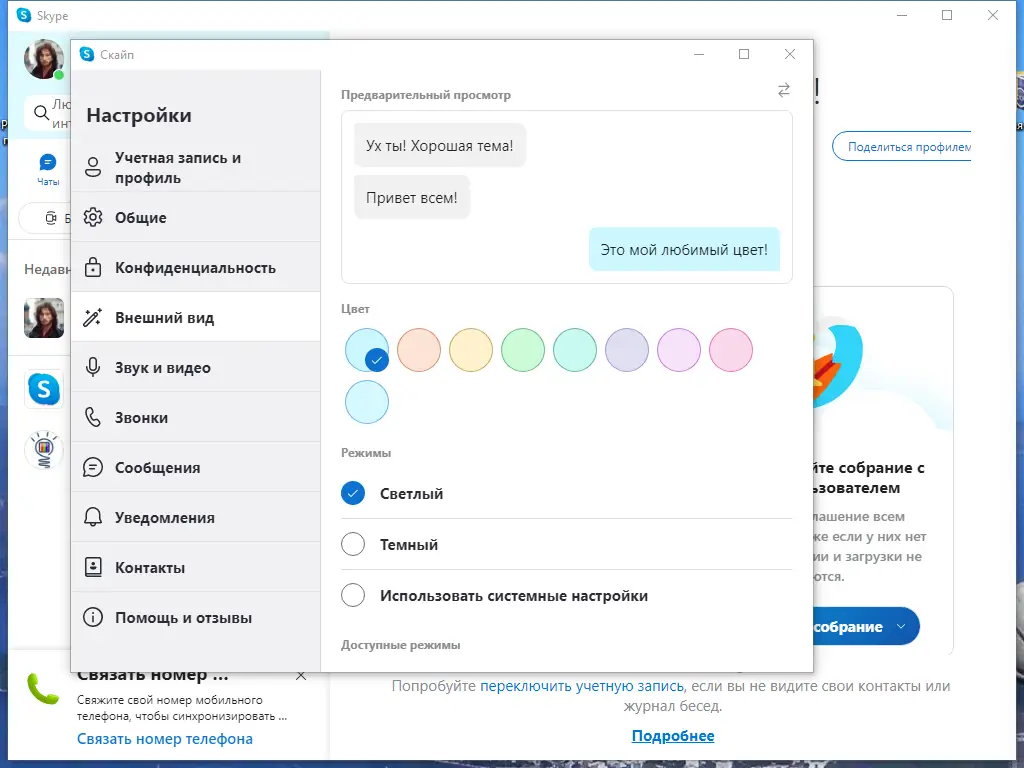Click the 'Связать номер телефона' link
1024x768 pixels.
[165, 739]
